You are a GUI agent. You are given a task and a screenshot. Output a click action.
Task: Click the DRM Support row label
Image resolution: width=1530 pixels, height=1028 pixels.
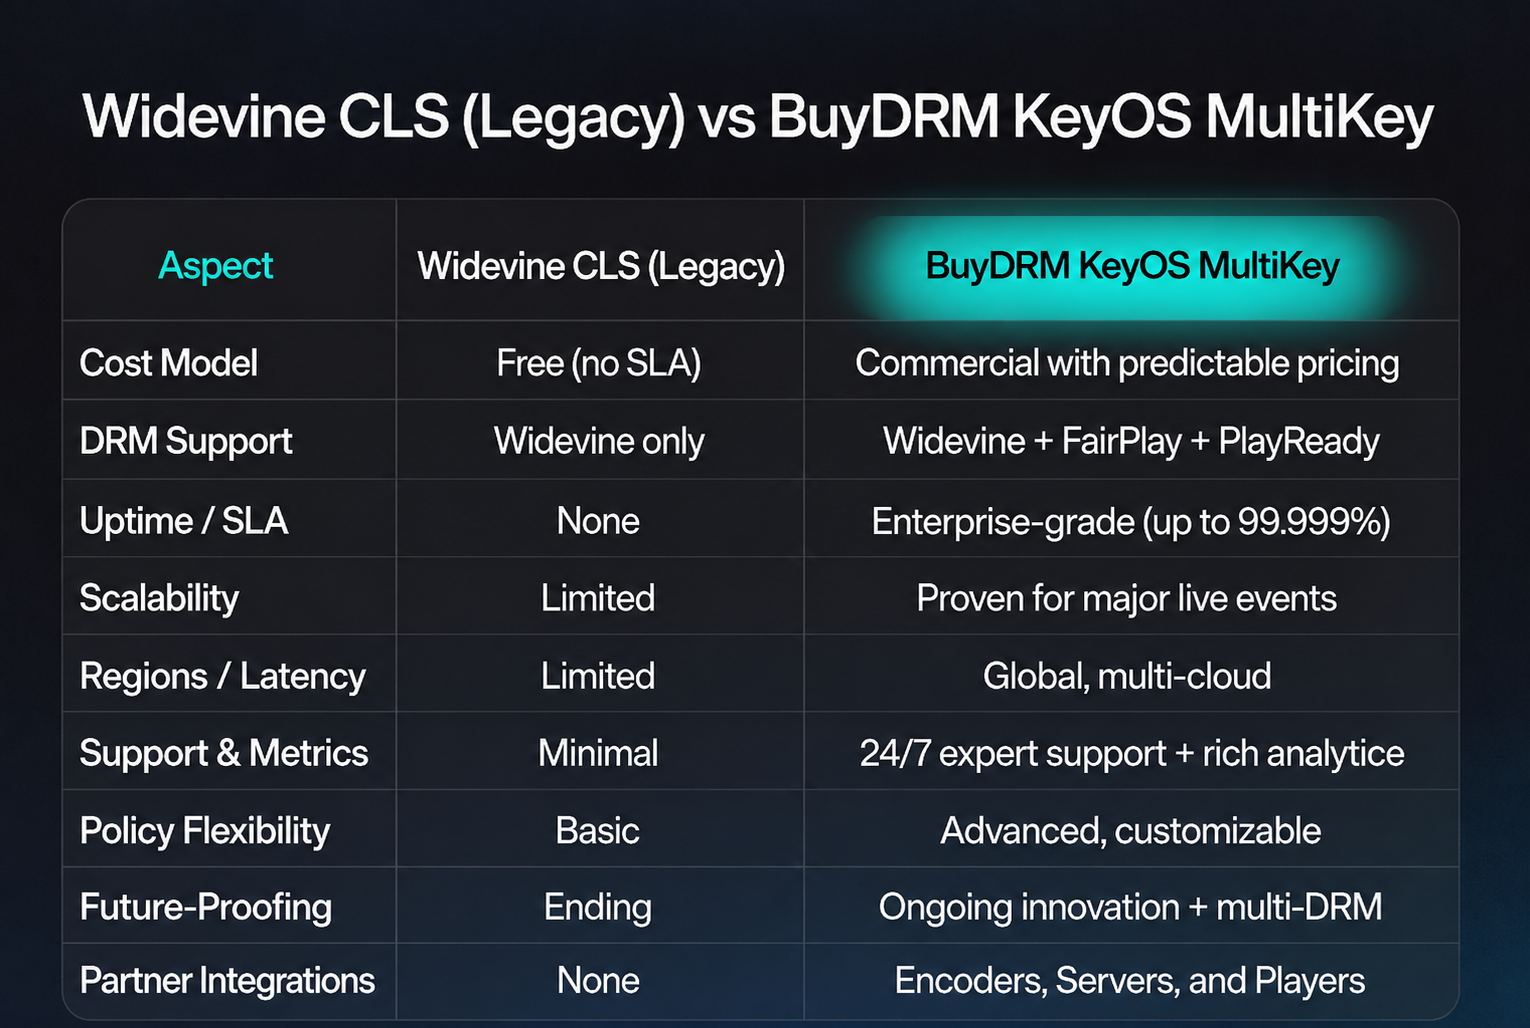186,441
